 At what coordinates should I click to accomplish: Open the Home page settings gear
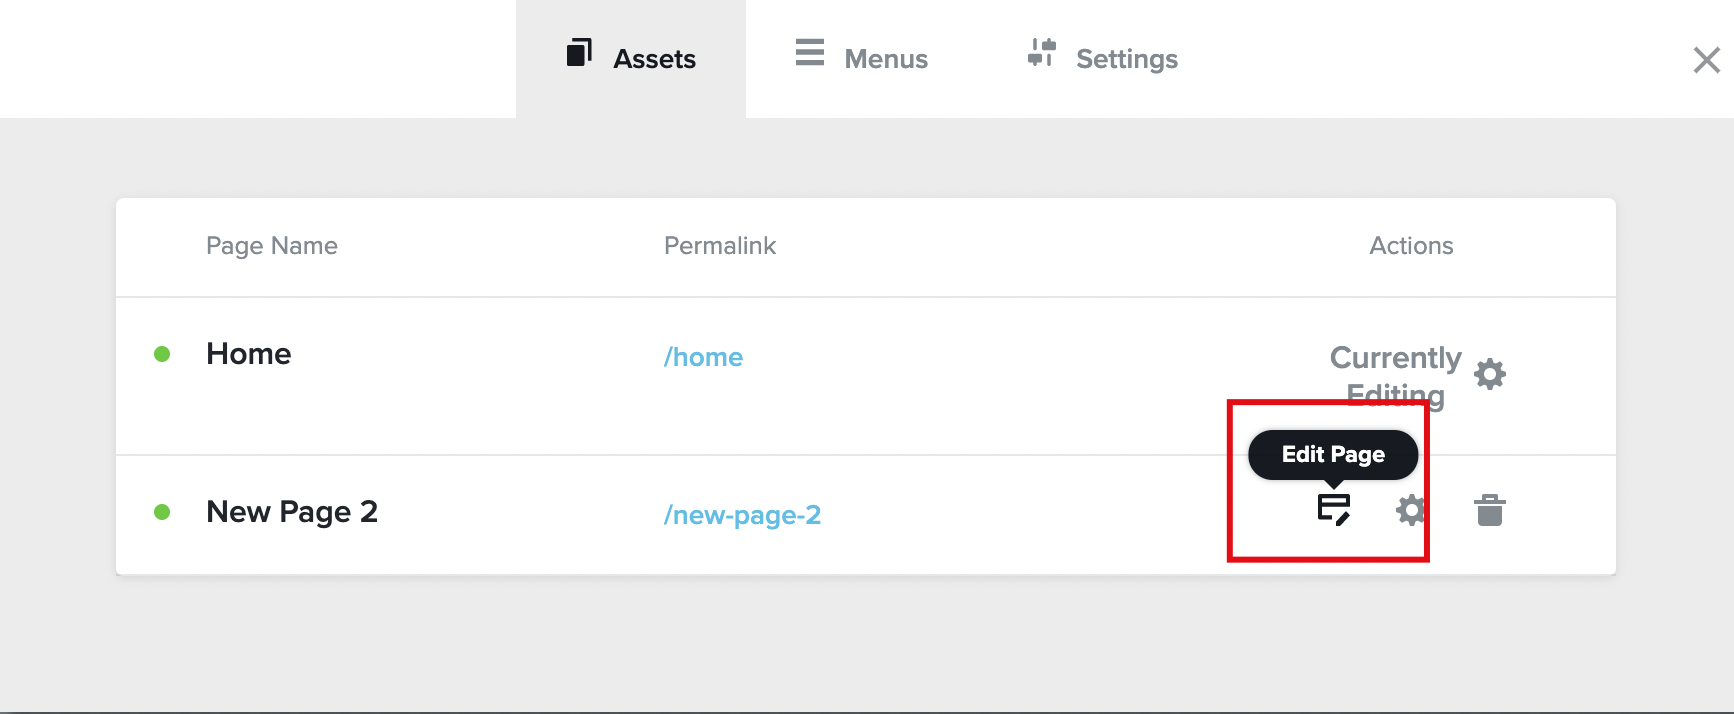(1490, 374)
